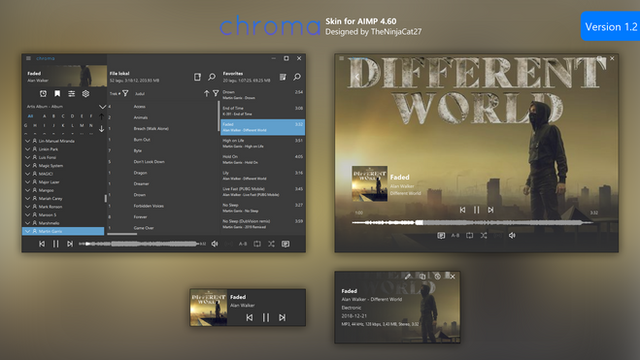Open the equalizer sliders icon under Faded
640x360 pixels.
(x=71, y=93)
